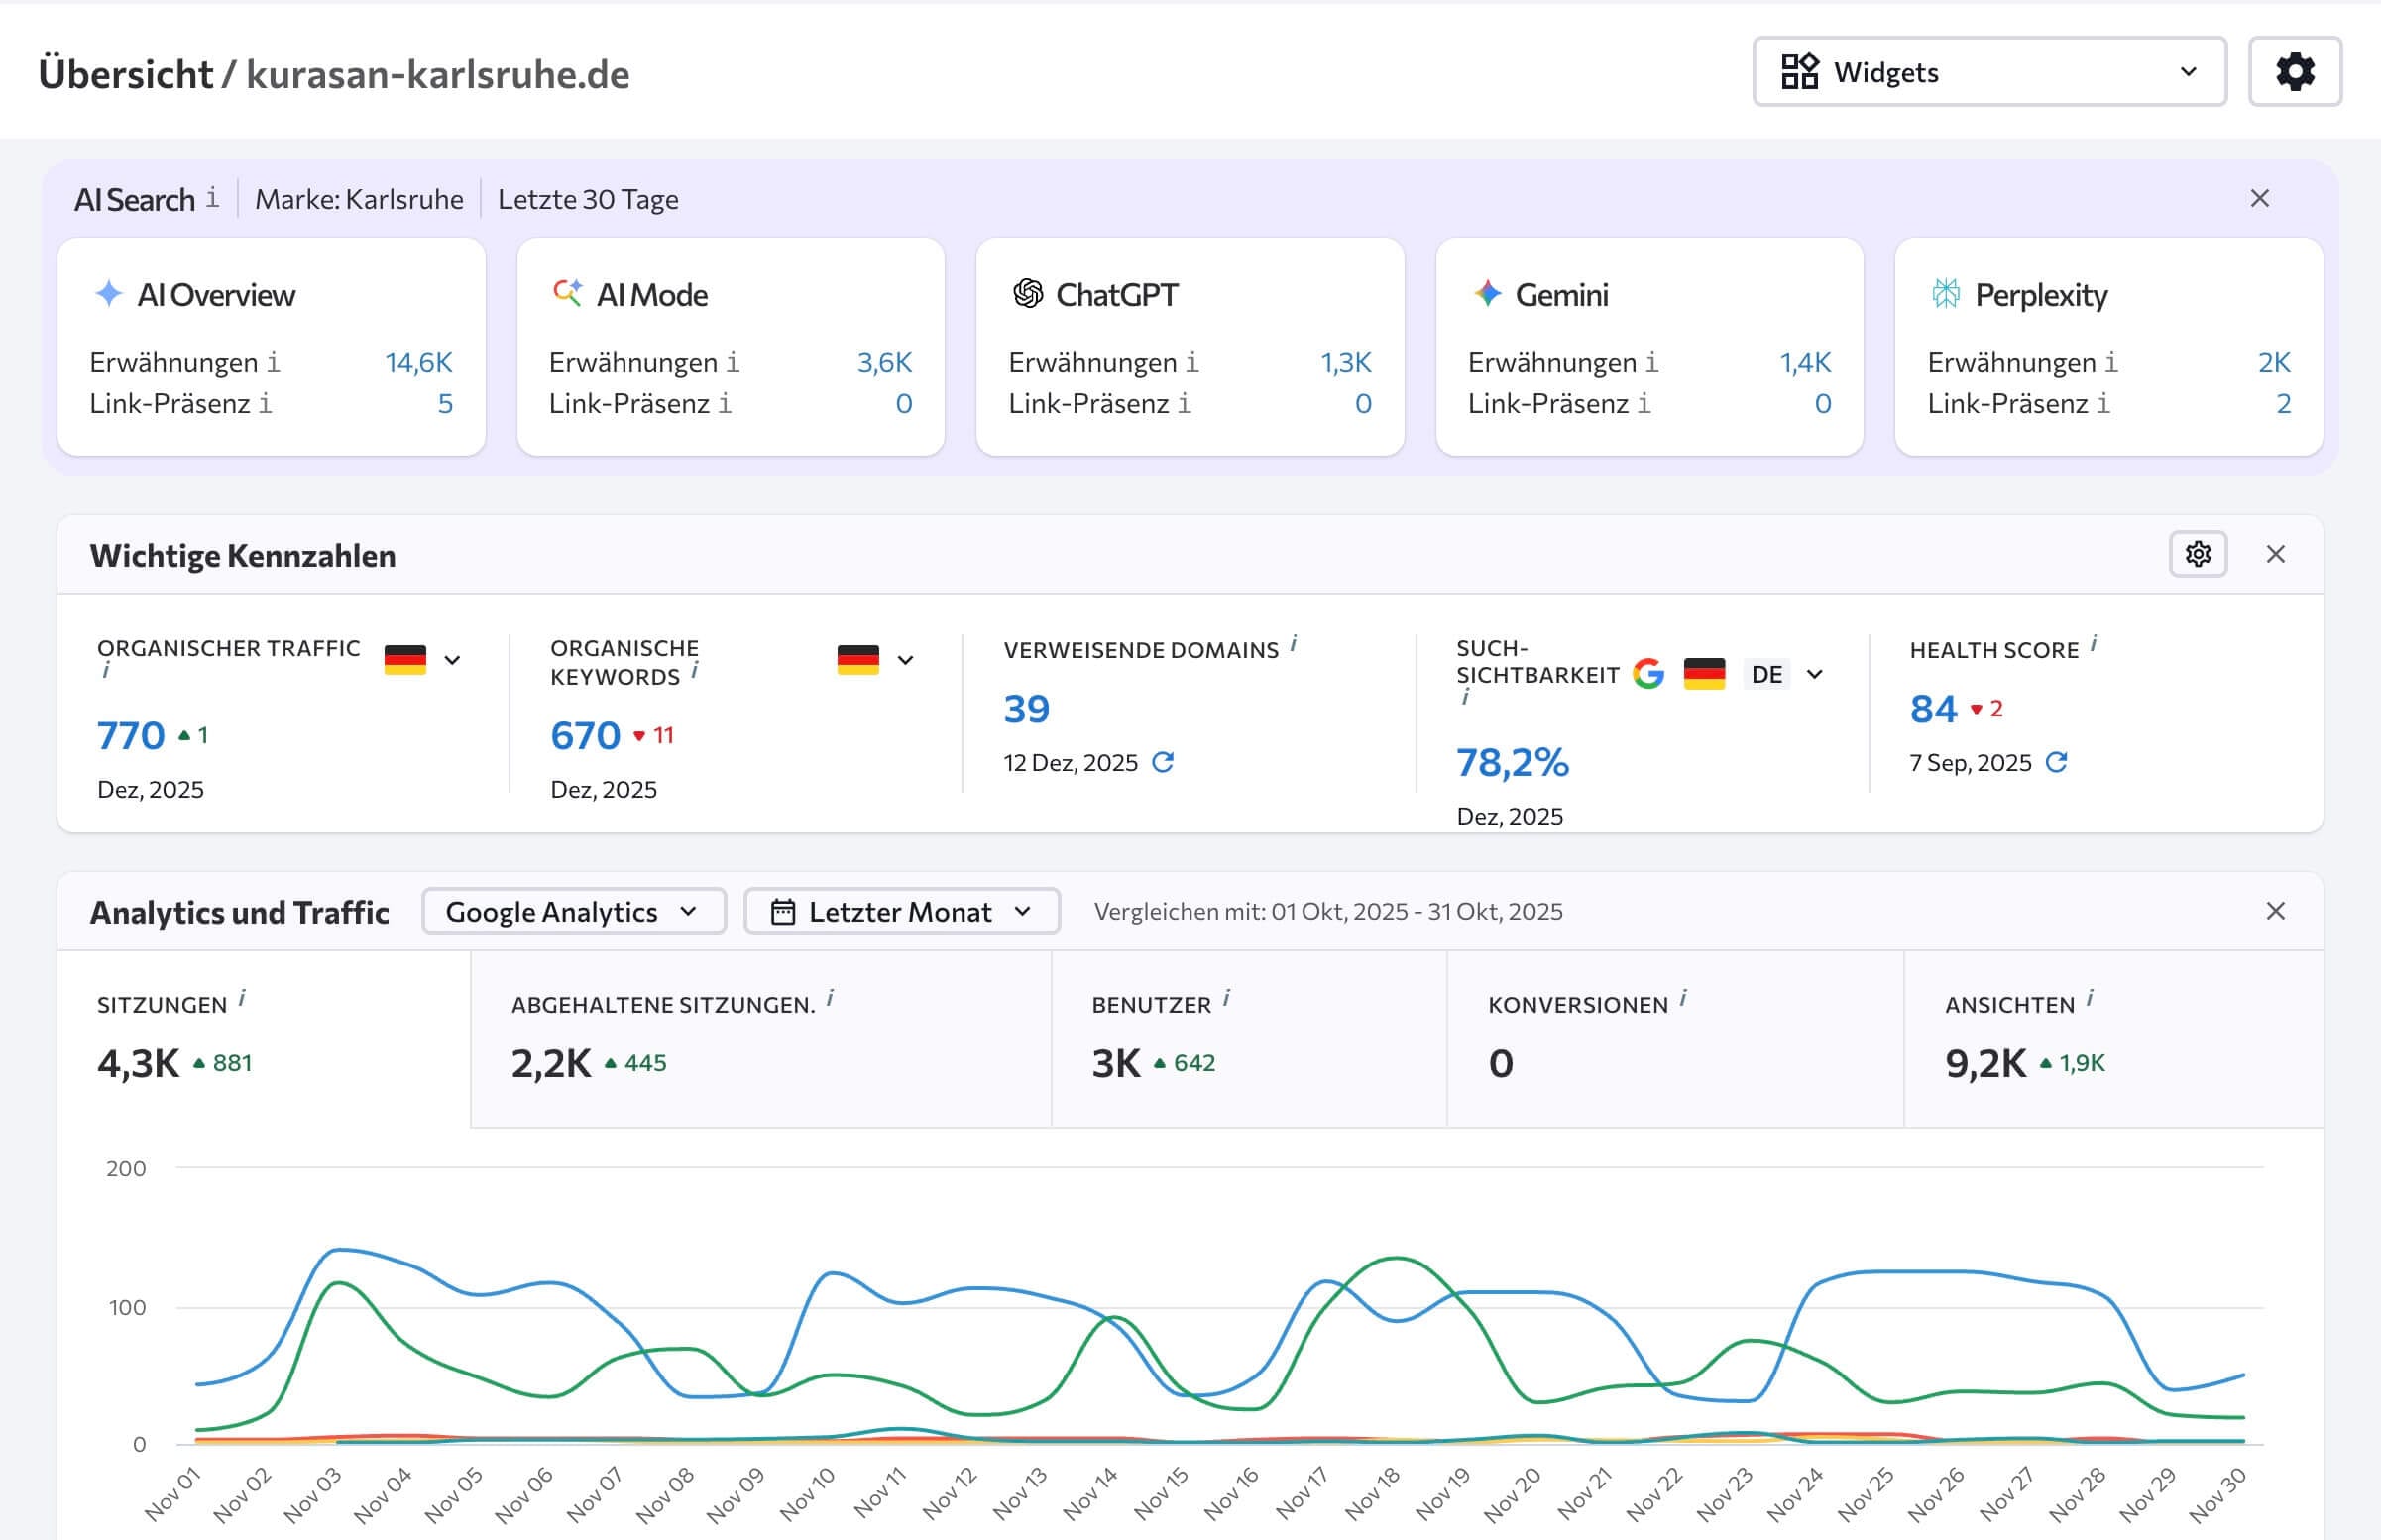Refresh the Verweisende Domains data
The image size is (2381, 1540).
[1163, 762]
